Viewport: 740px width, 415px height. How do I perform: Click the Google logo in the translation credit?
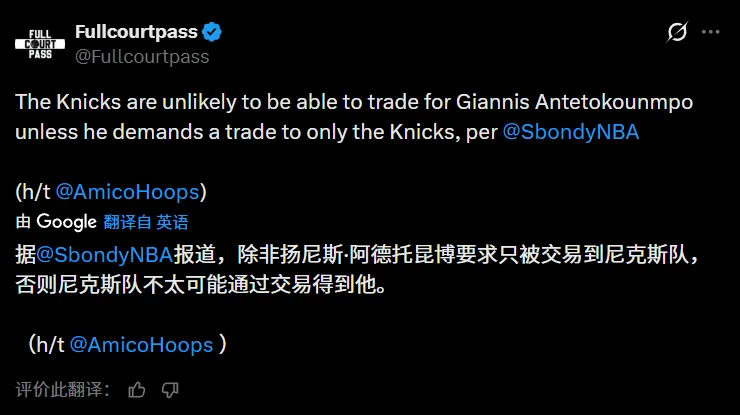coord(66,221)
